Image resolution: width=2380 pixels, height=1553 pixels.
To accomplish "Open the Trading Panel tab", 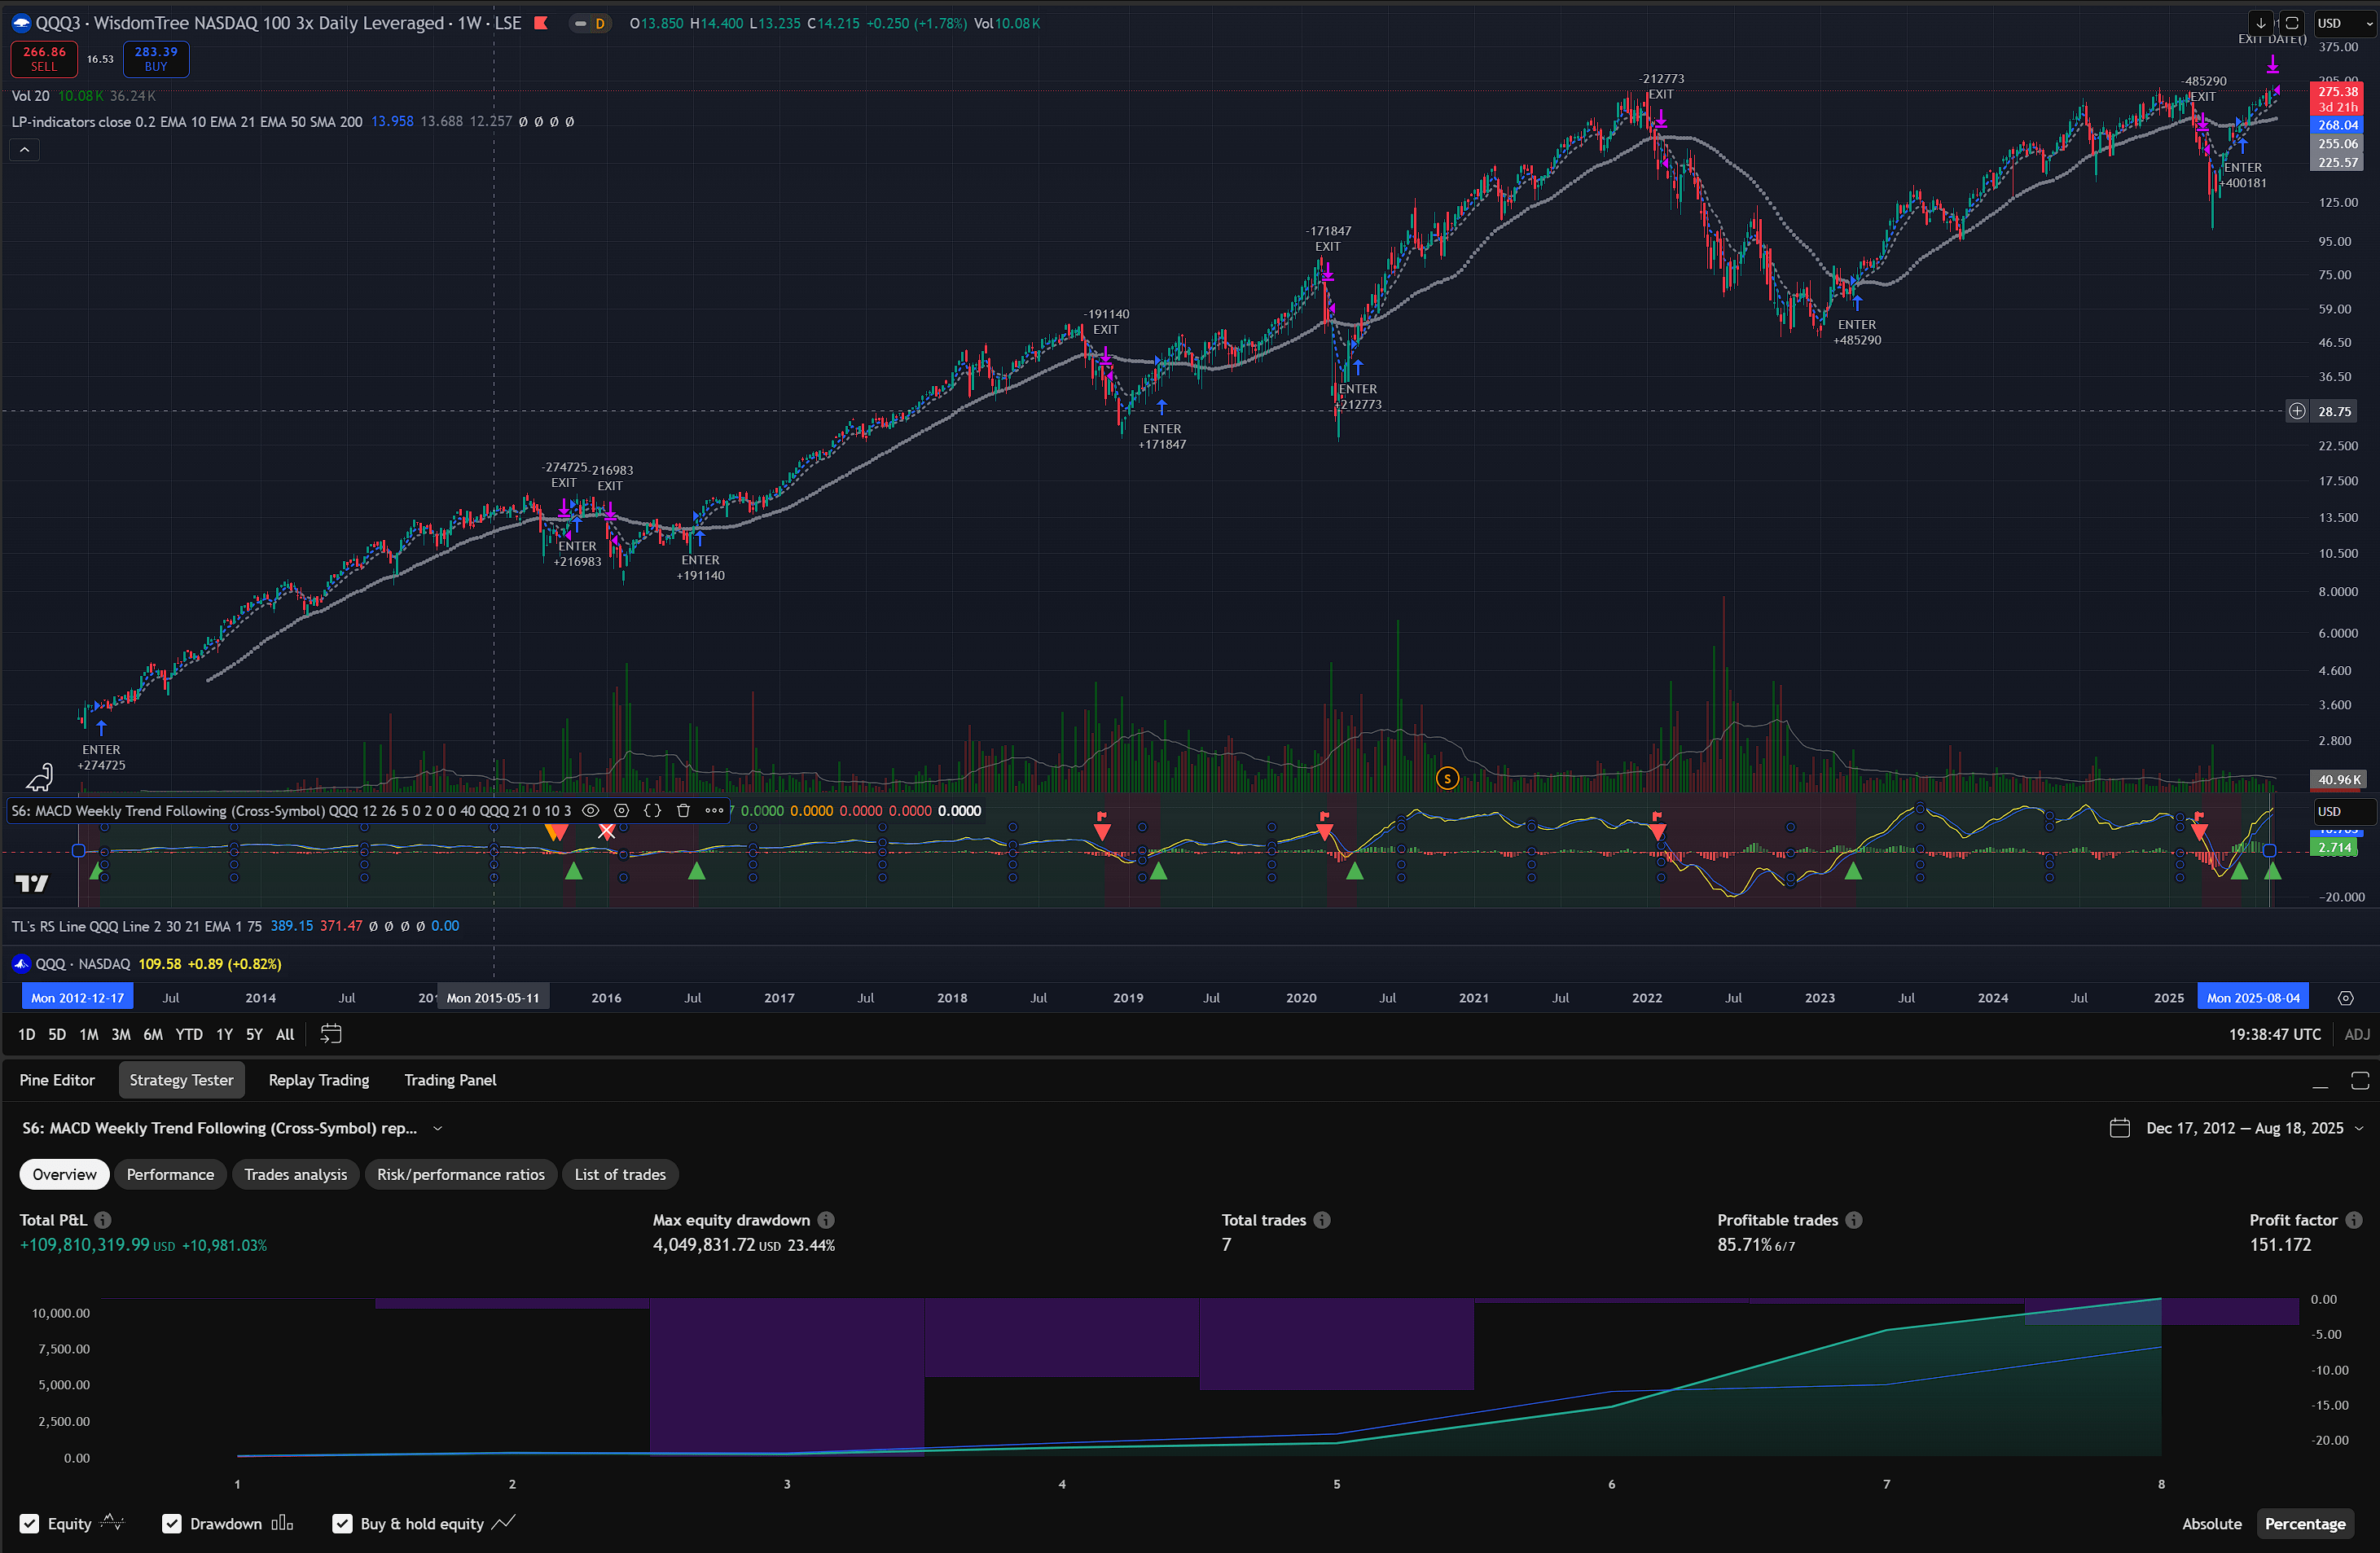I will click(450, 1080).
